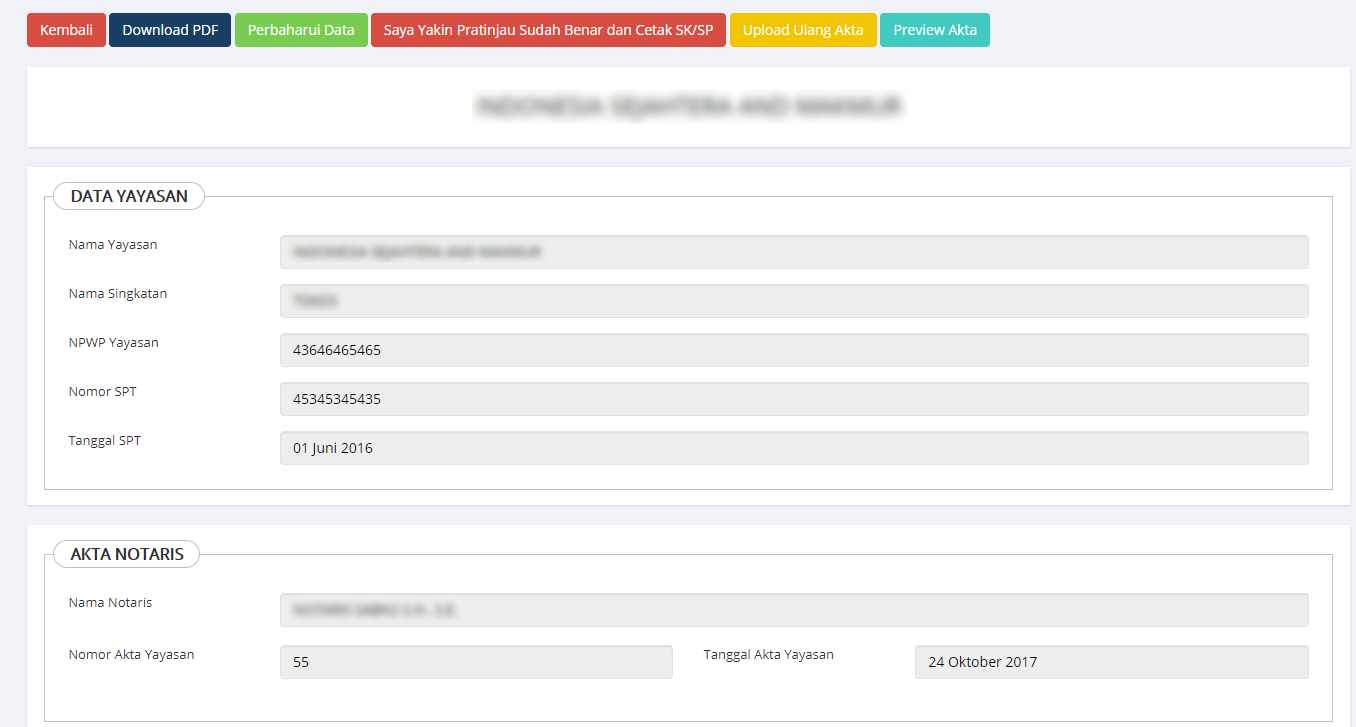
Task: Download the PDF document
Action: click(x=170, y=30)
